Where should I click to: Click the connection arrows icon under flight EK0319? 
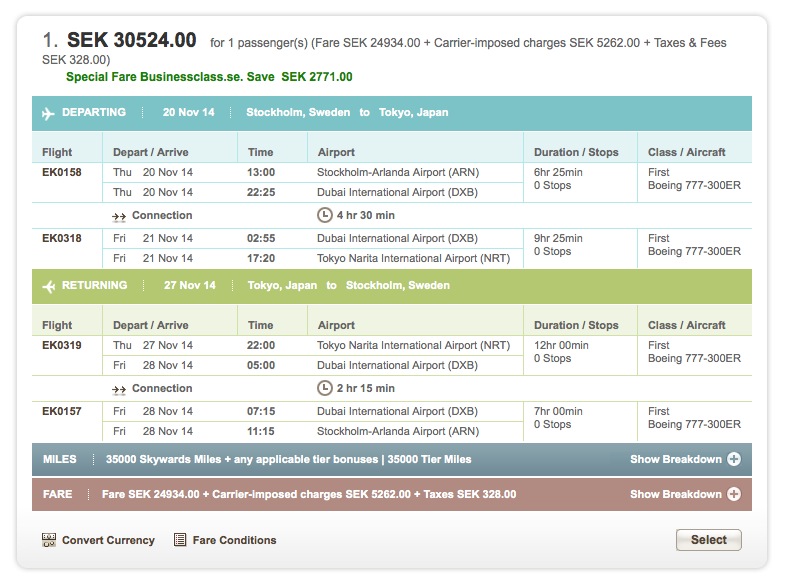tap(119, 389)
